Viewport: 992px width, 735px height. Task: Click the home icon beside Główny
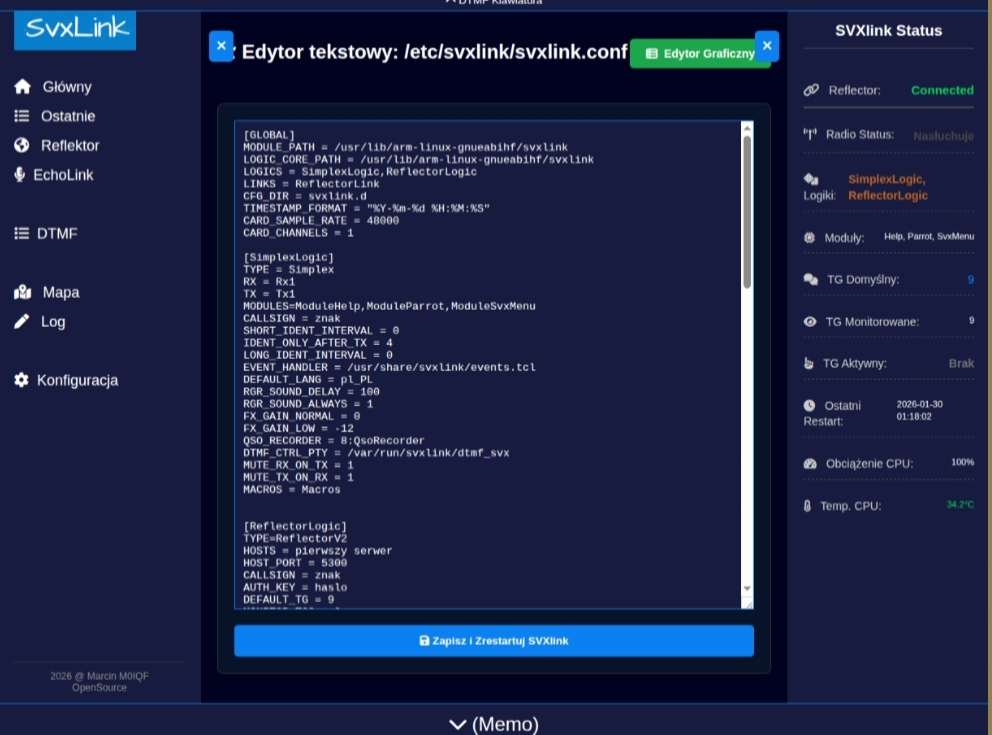coord(22,87)
